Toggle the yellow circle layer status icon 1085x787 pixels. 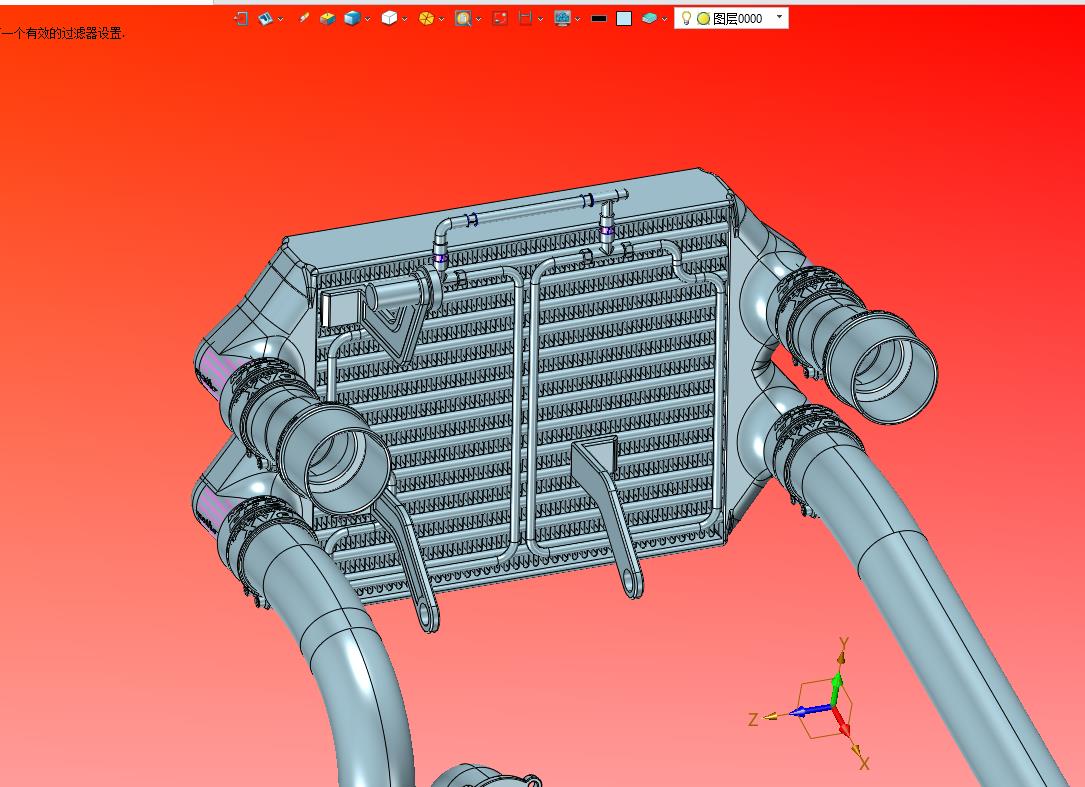click(704, 19)
